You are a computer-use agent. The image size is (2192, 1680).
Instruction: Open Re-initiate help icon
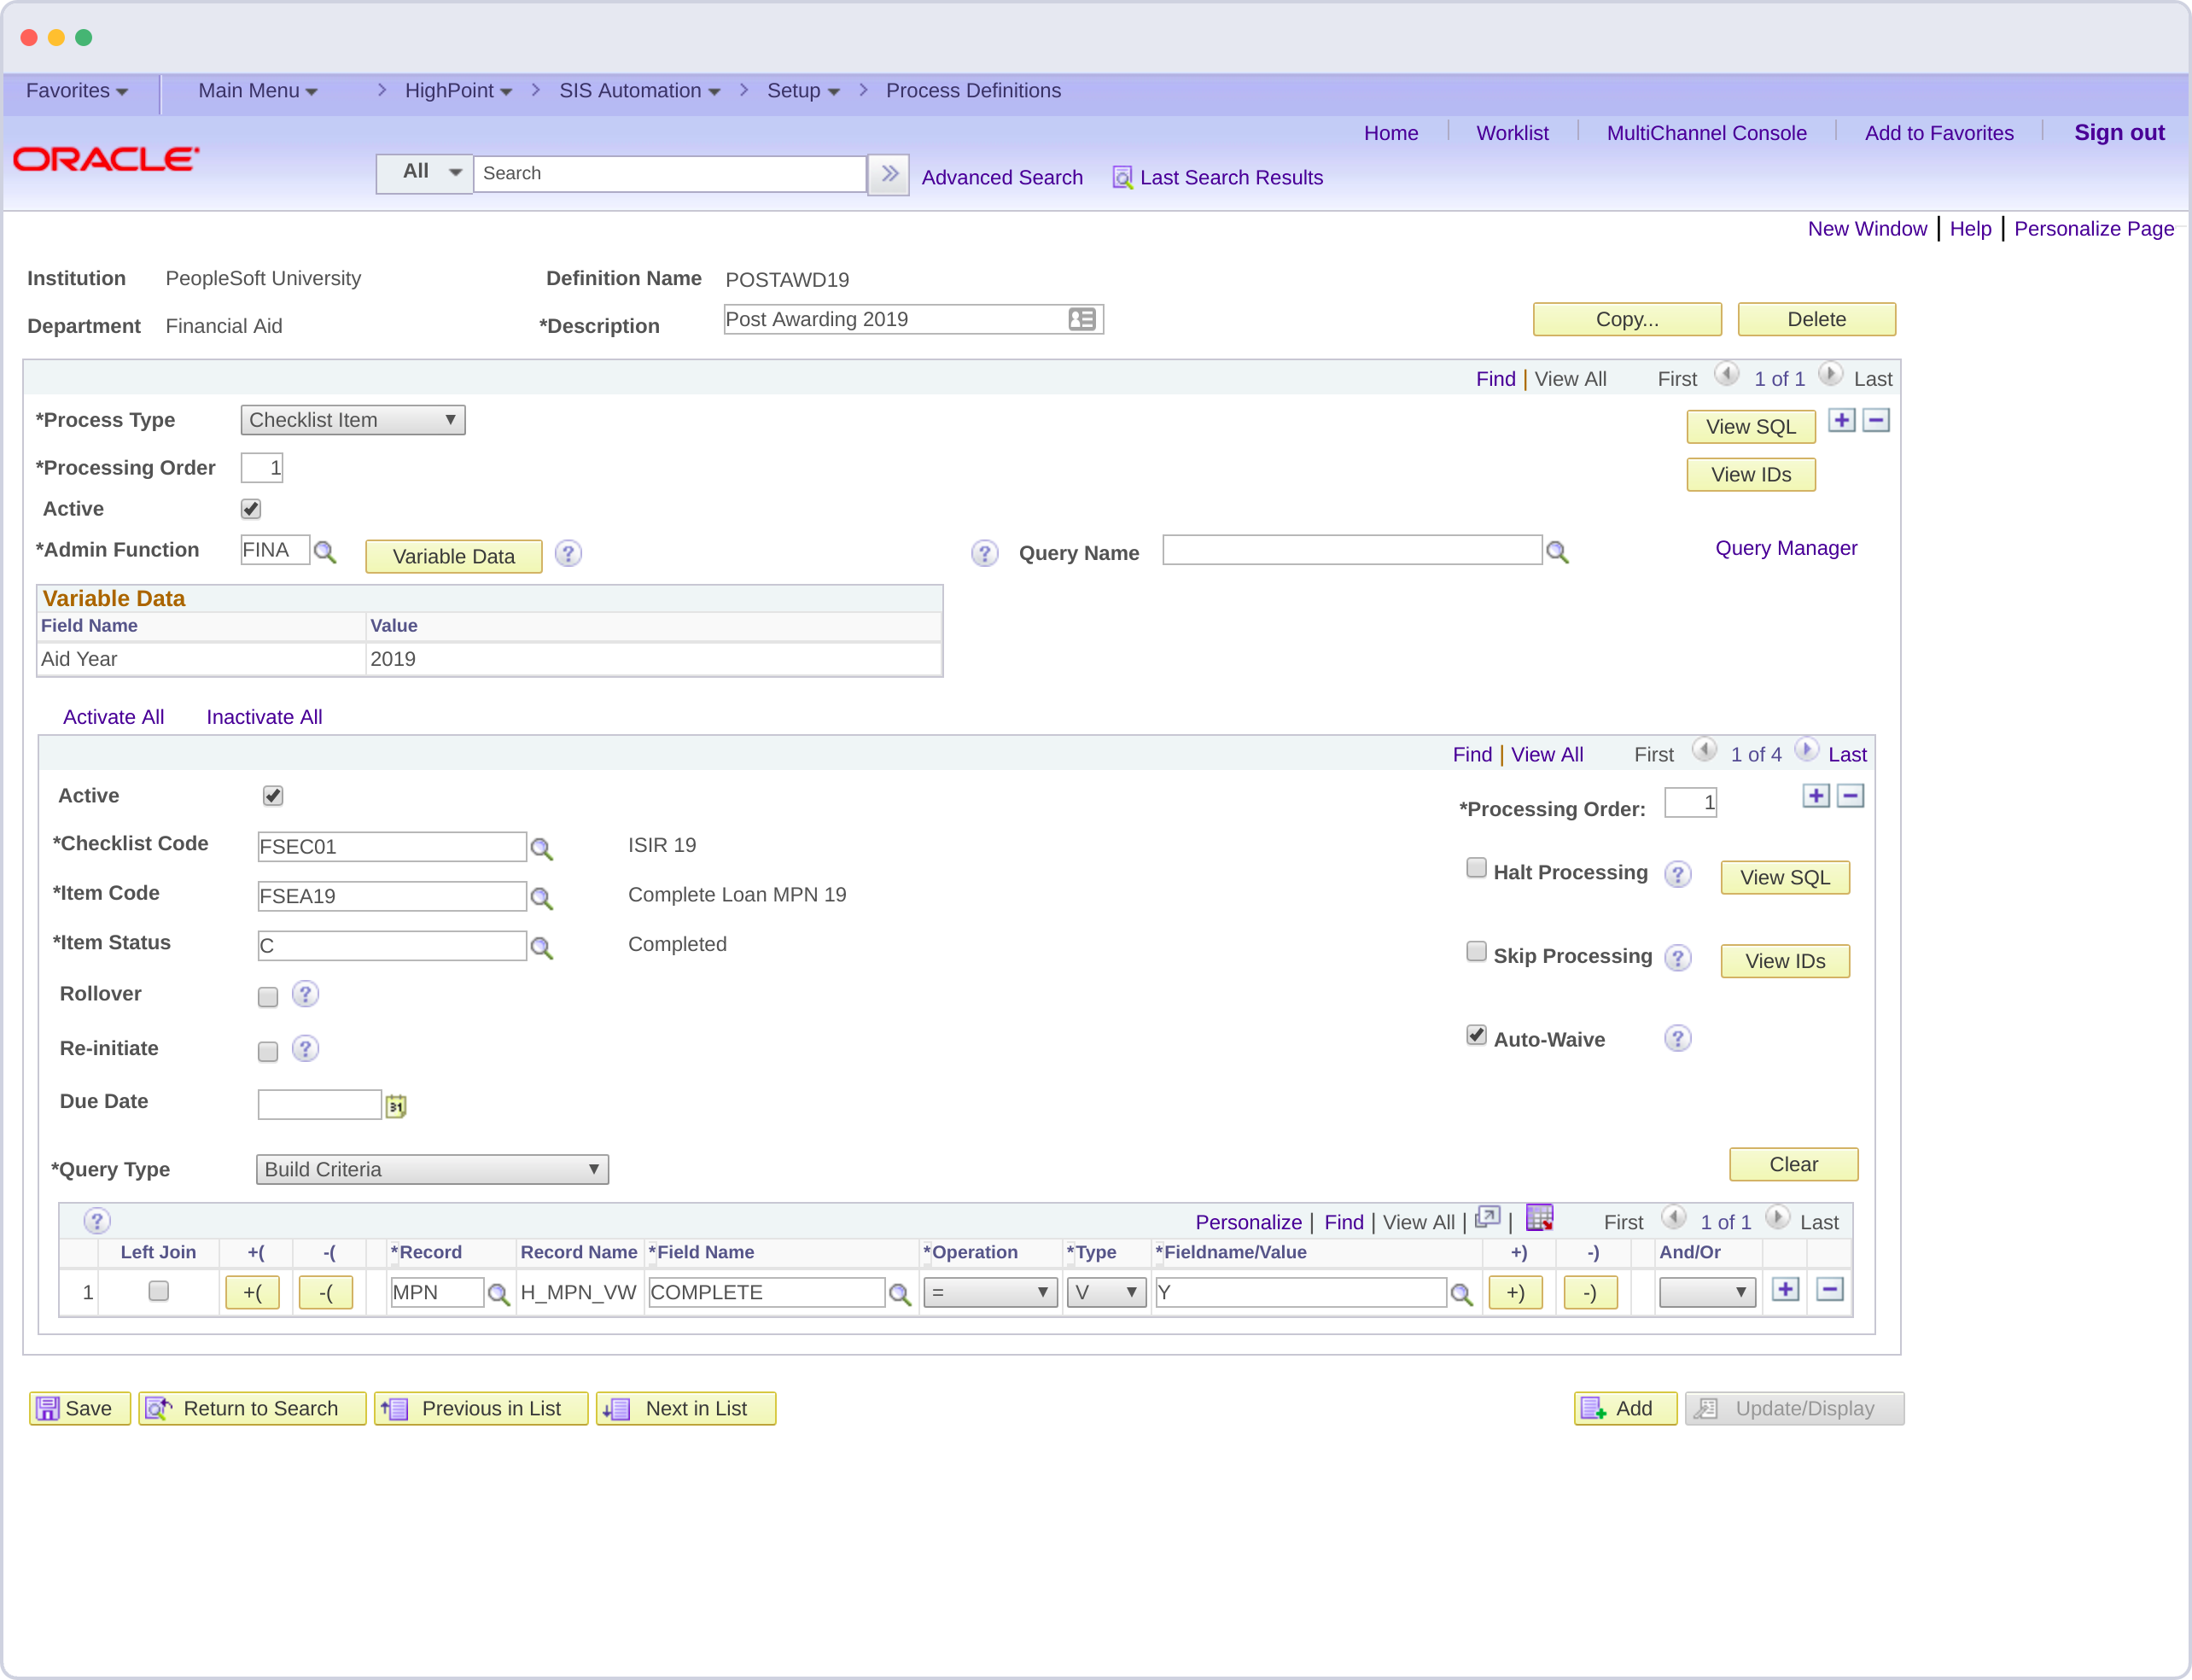(x=305, y=1048)
